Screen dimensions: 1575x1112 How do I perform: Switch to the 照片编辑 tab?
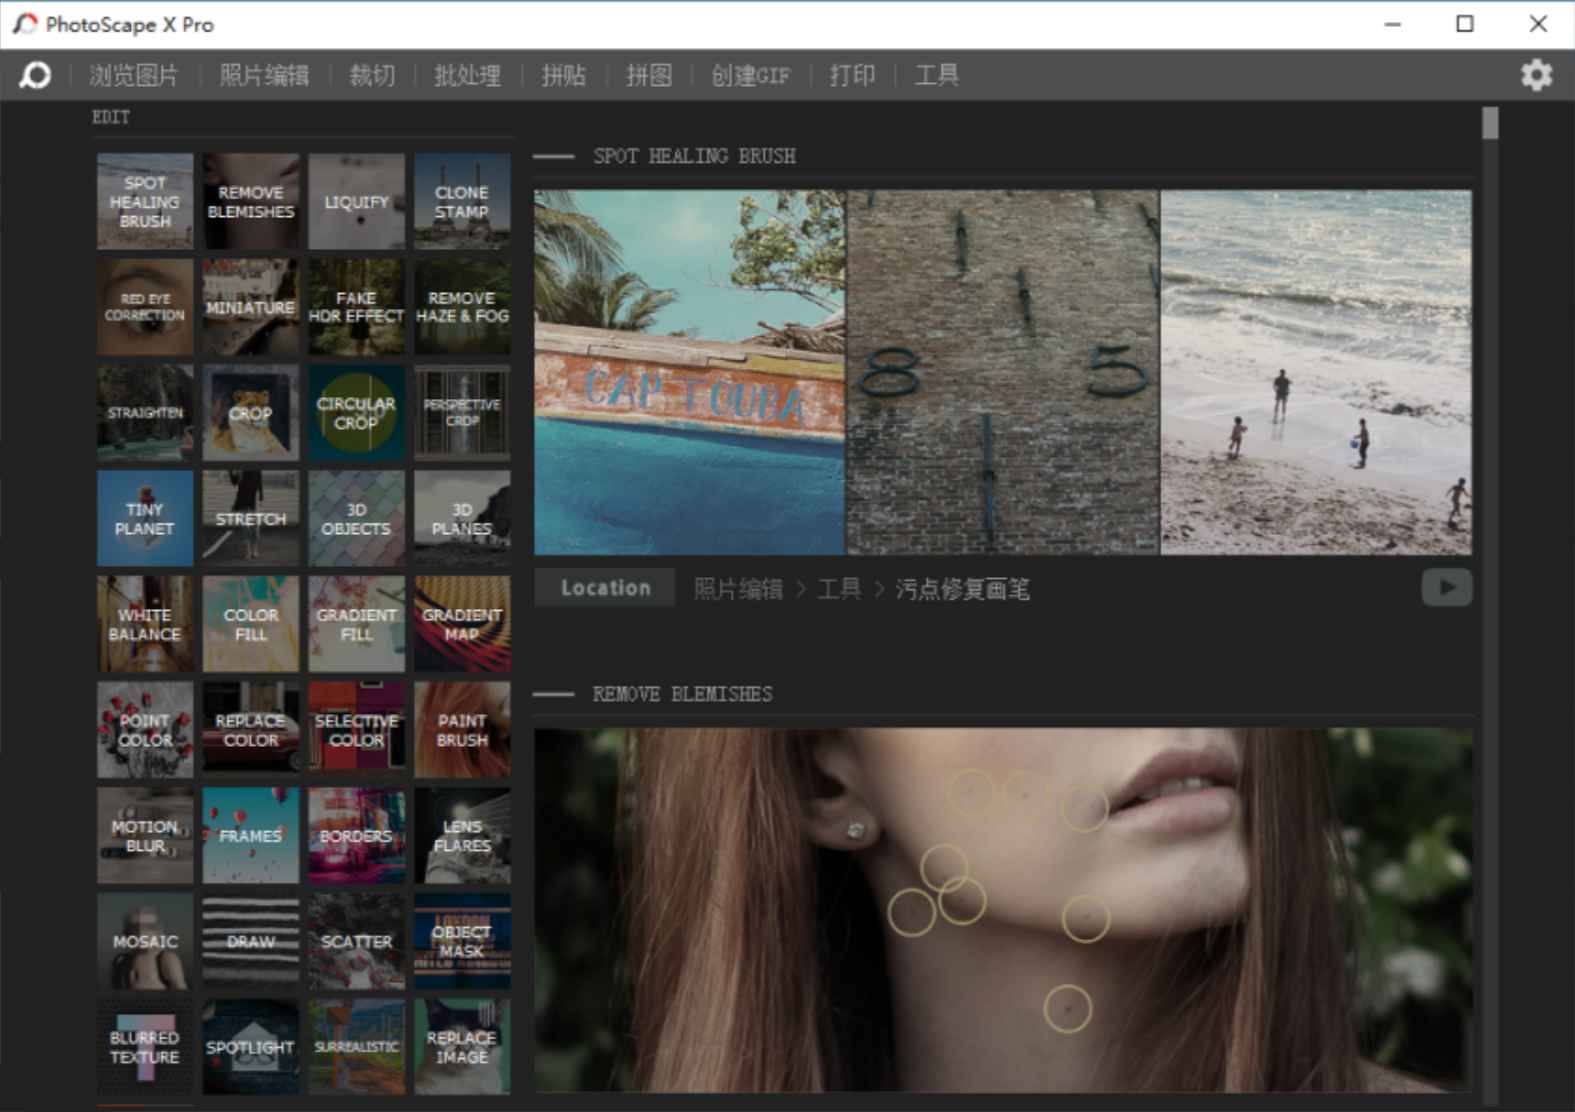(264, 75)
